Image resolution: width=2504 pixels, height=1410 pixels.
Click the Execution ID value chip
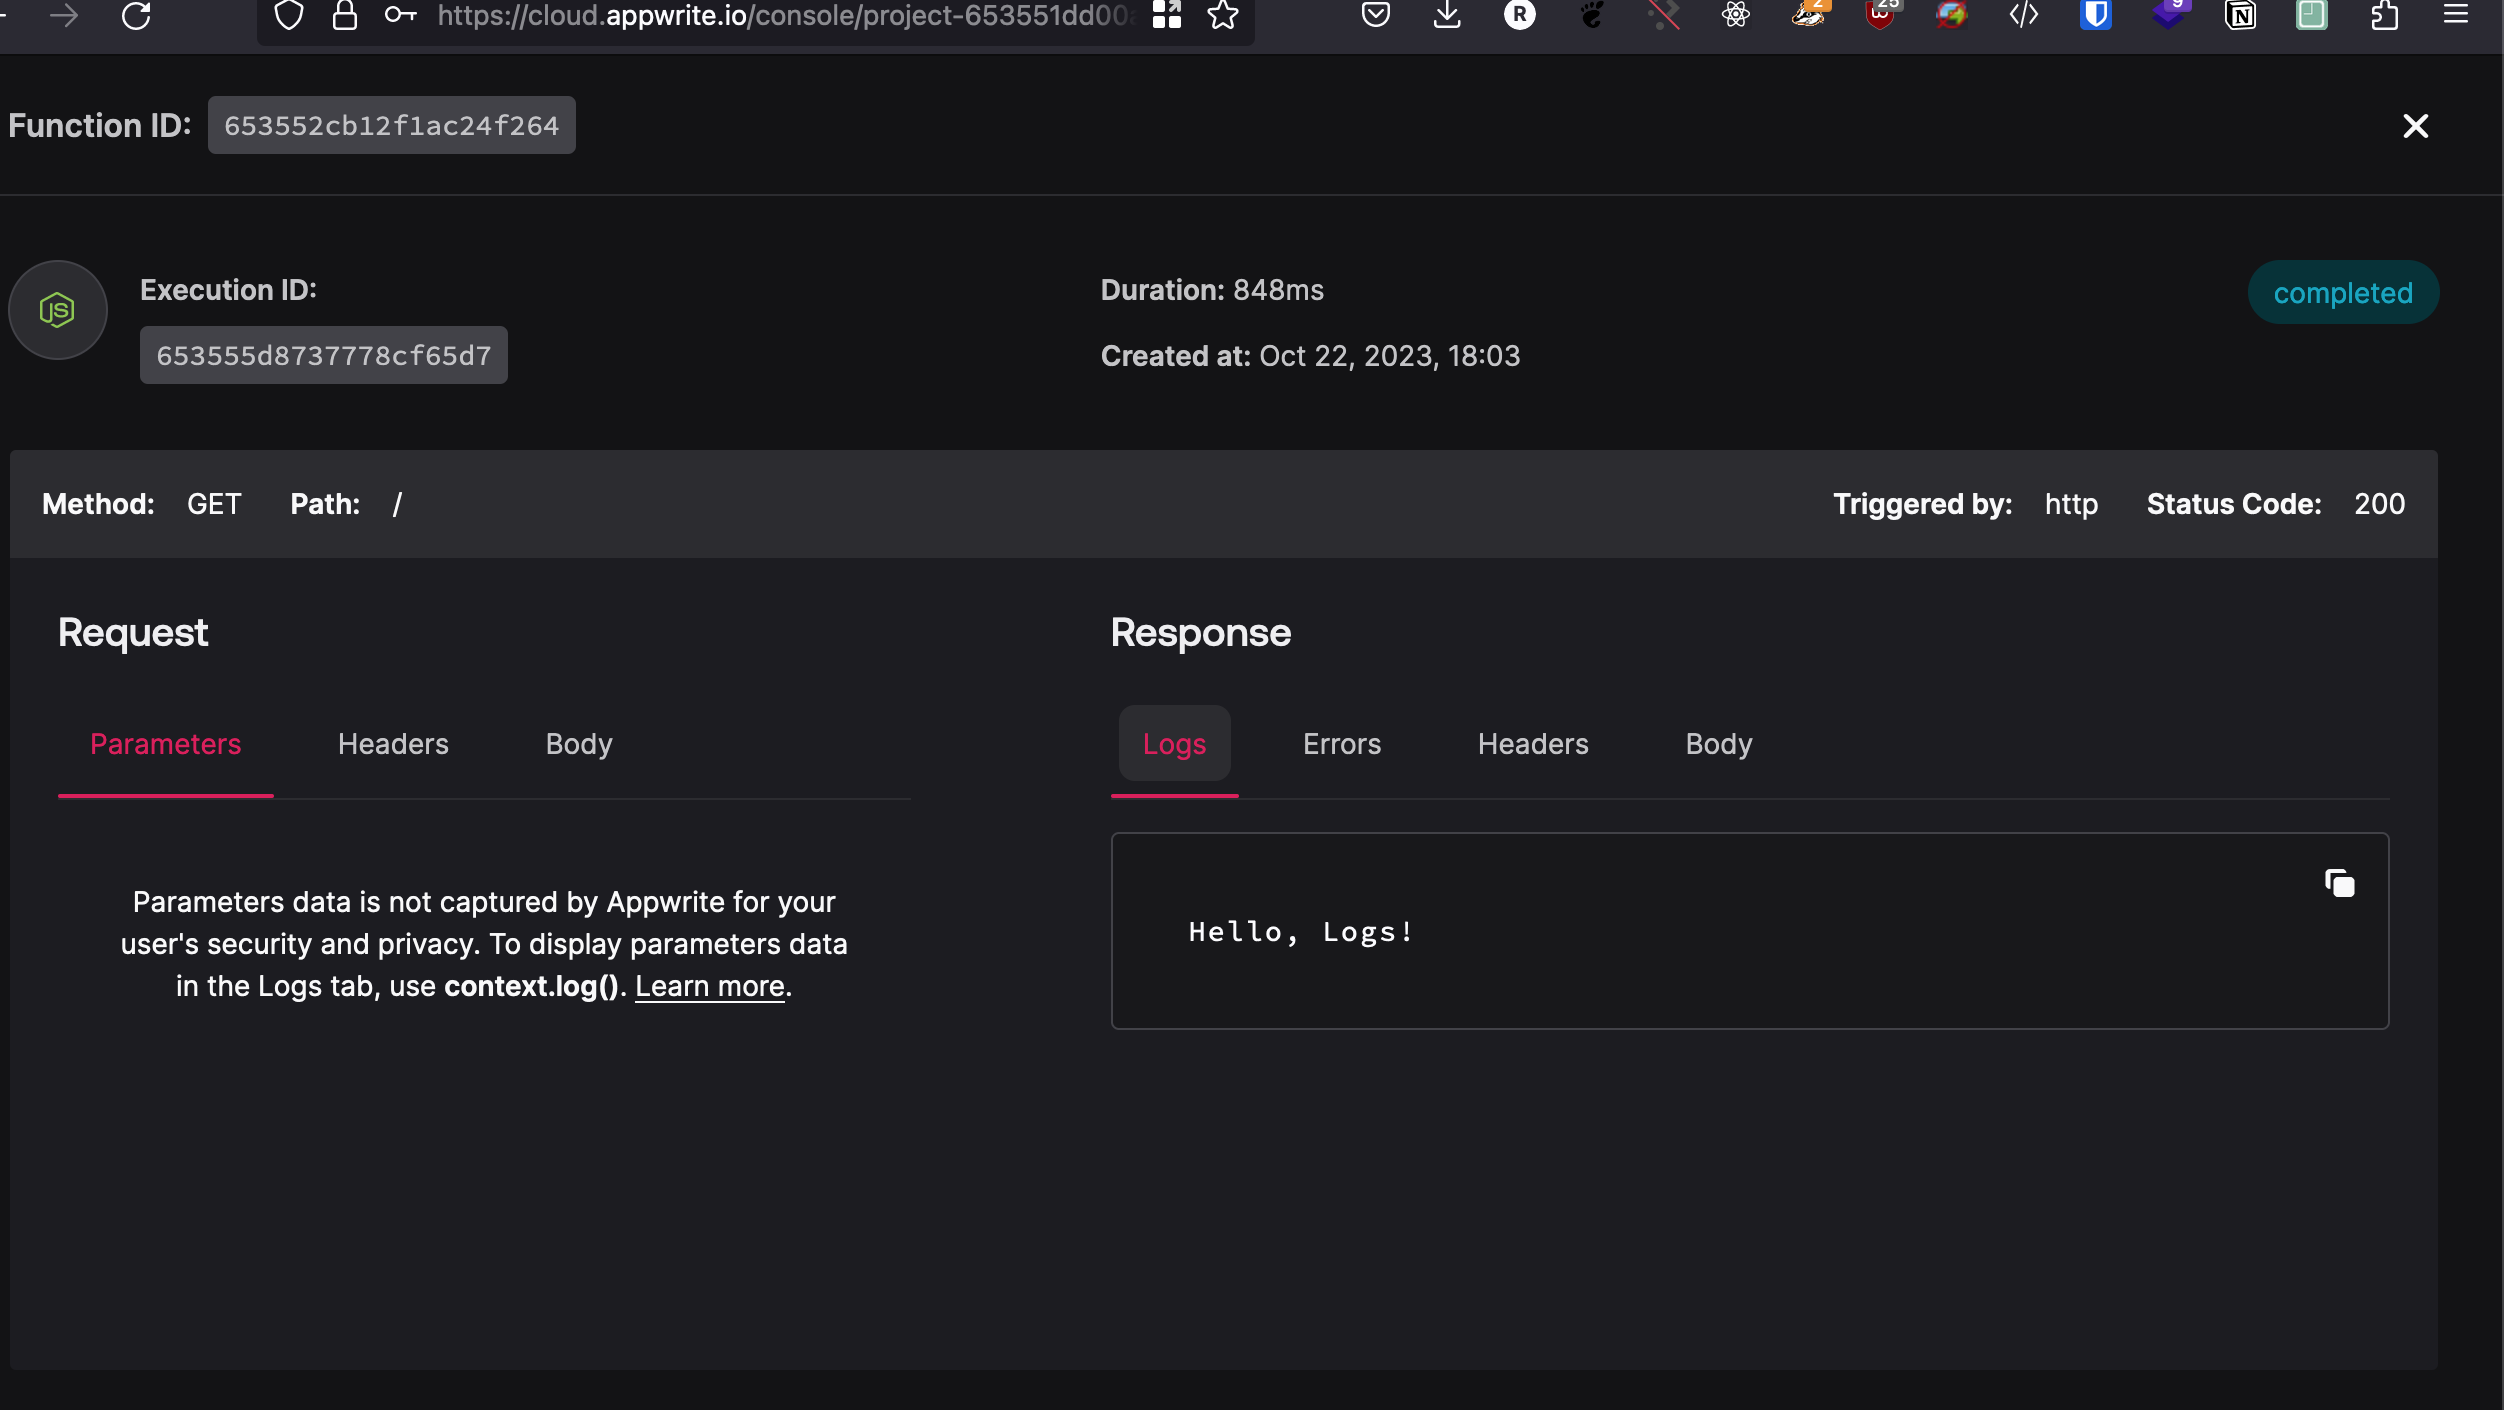tap(323, 356)
